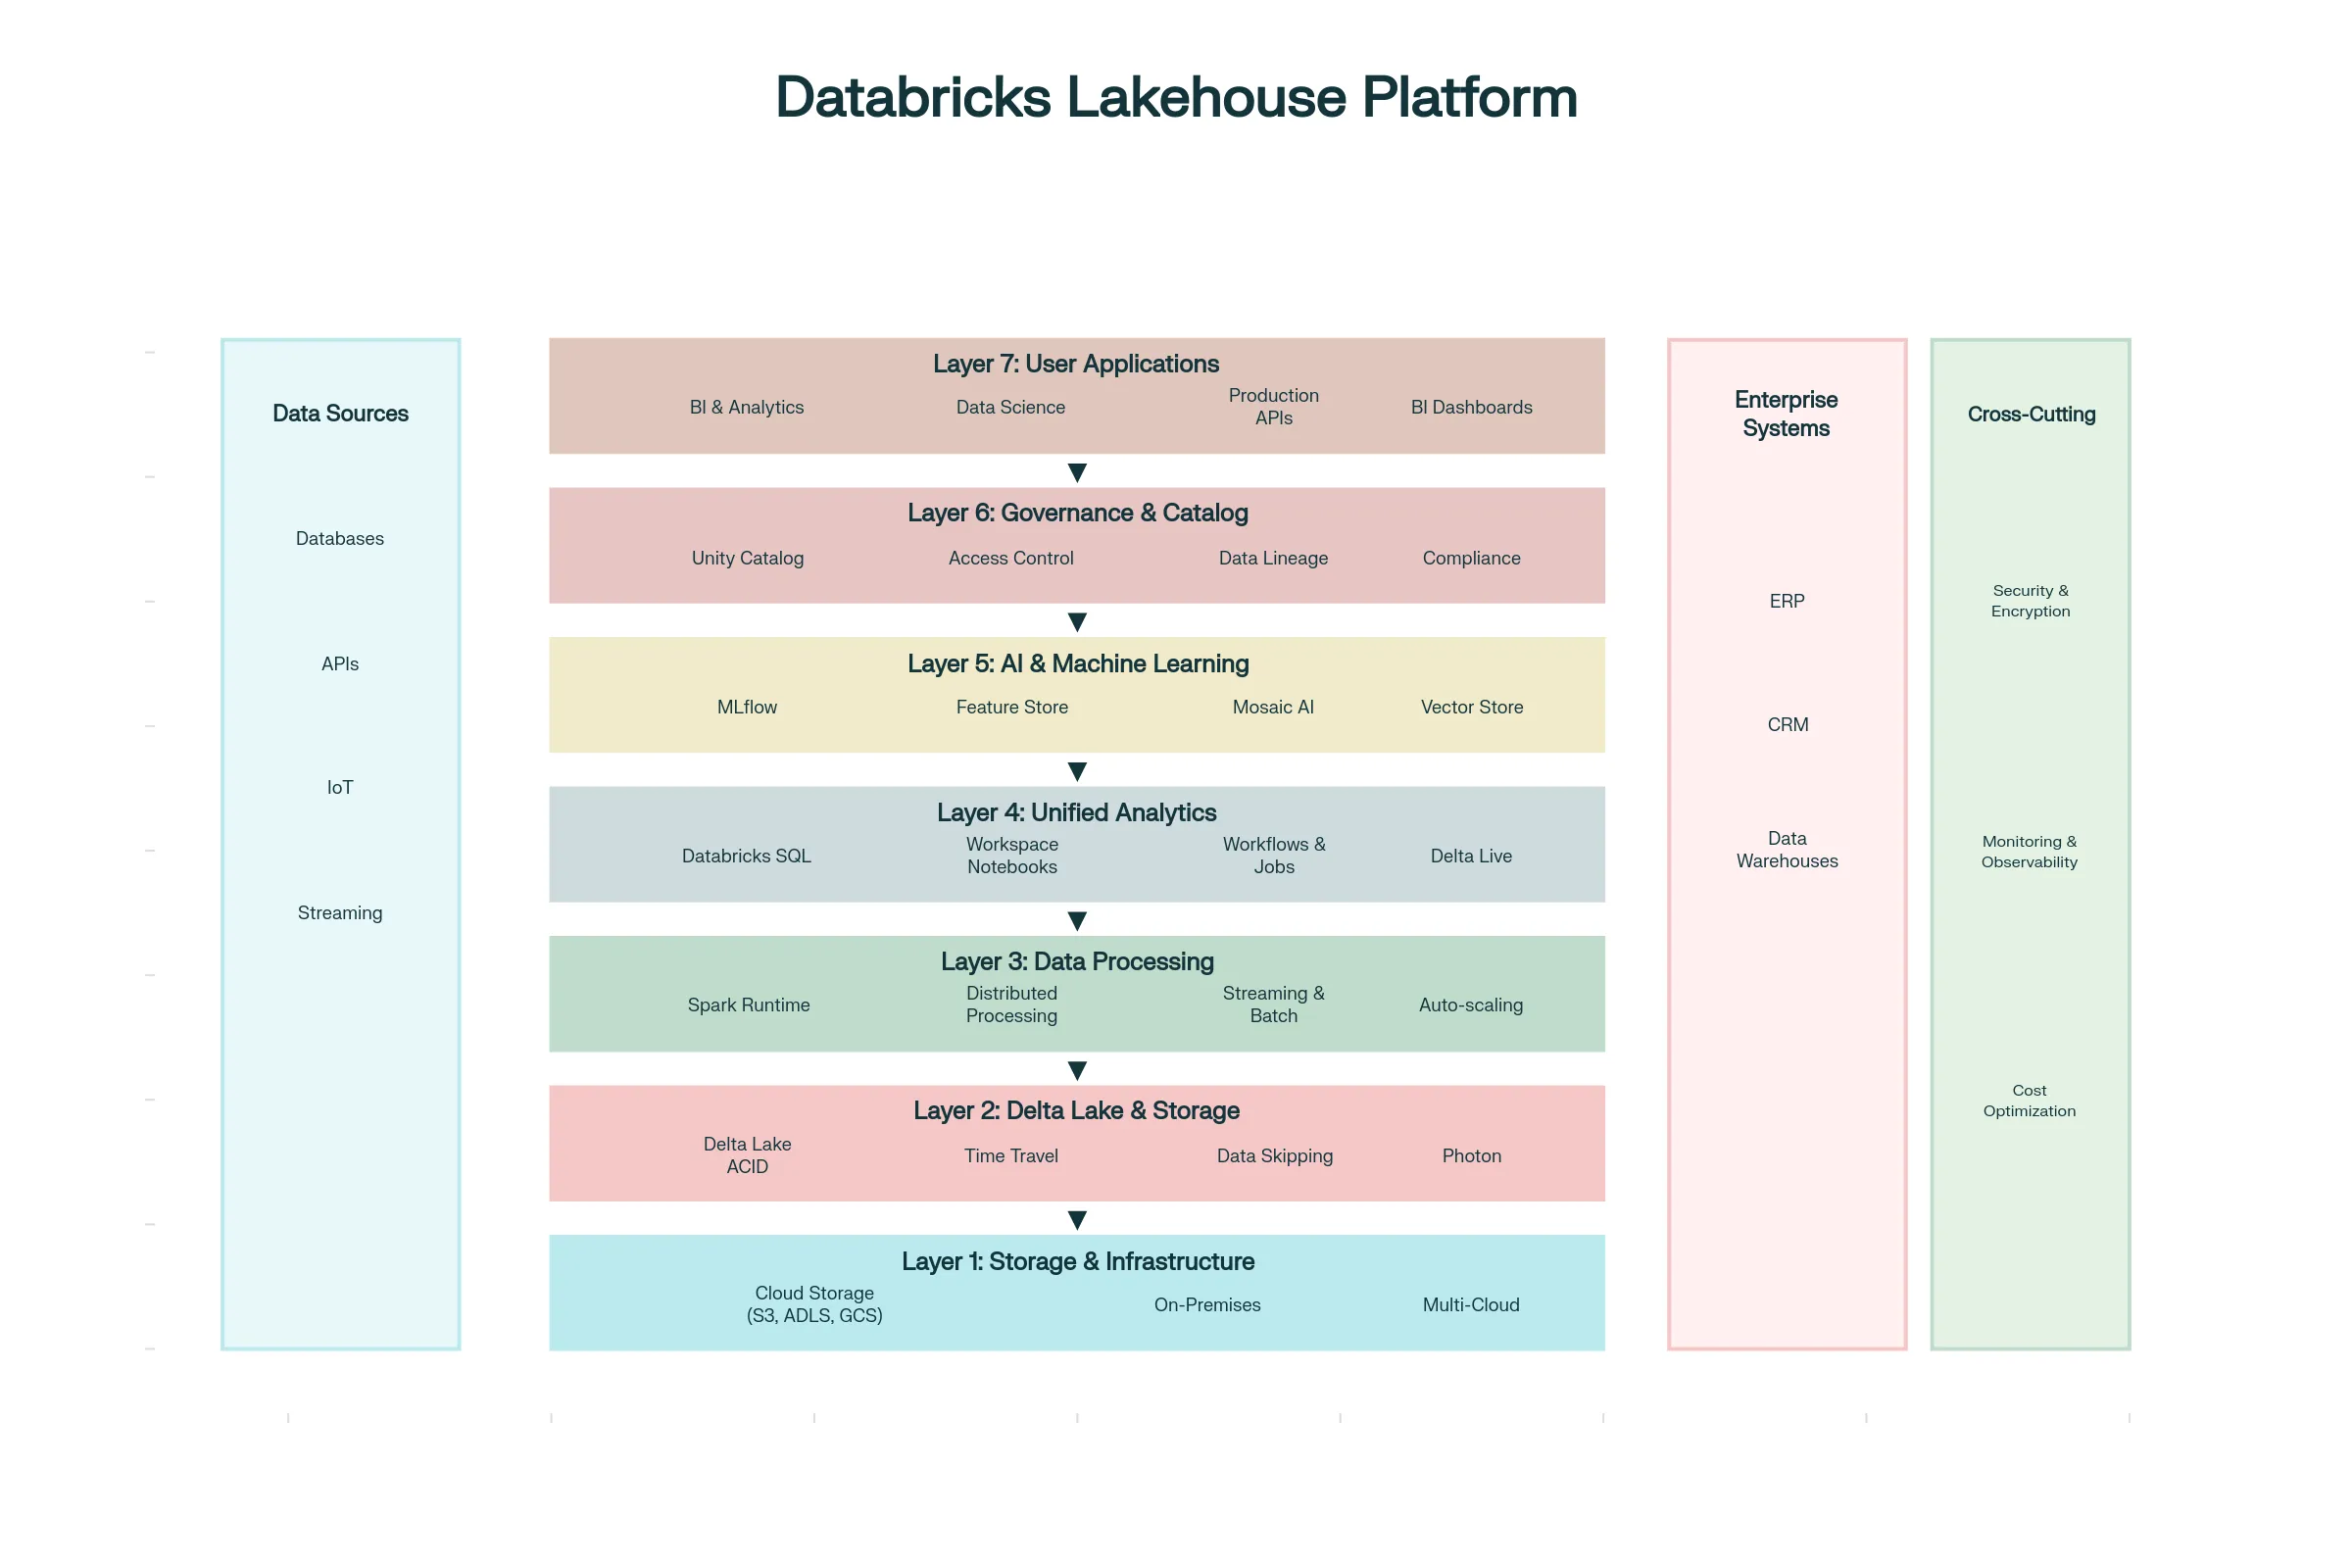Screen dimensions: 2352x1568
Task: Switch to Layer 4: Unified Analytics section
Action: click(x=1077, y=812)
